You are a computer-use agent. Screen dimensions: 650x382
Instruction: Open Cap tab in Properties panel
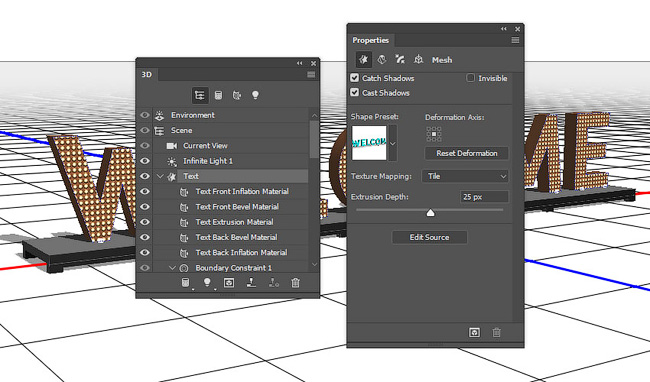click(x=400, y=60)
